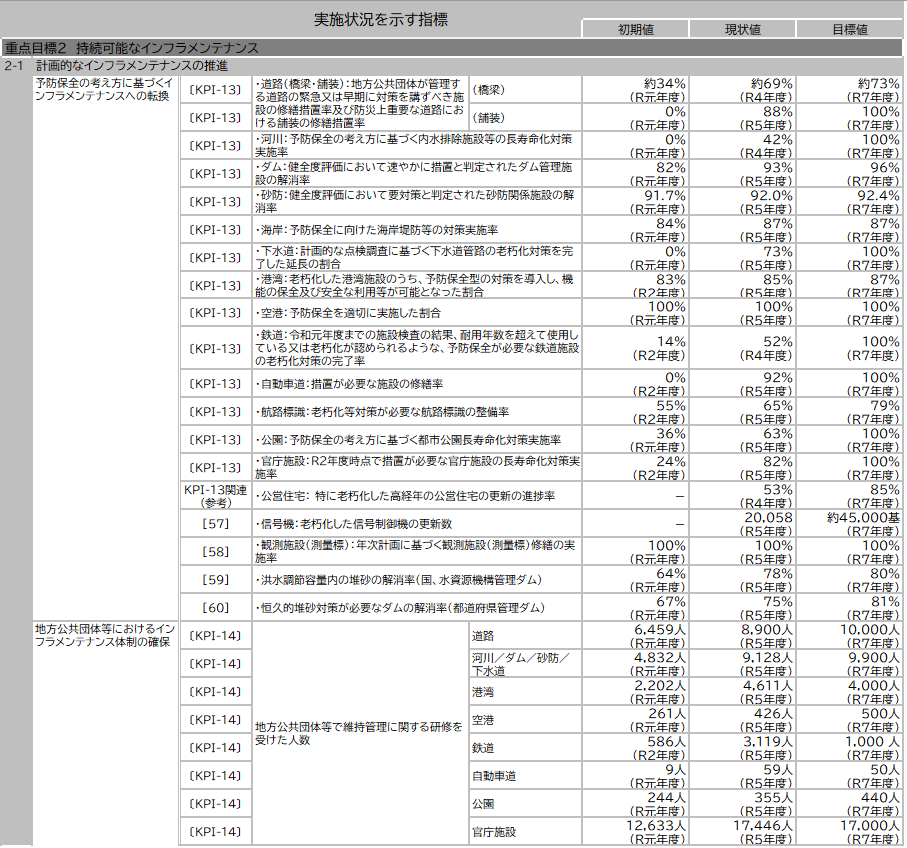Click the 約73% target value cell
Screen dimensions: 907x848
click(849, 90)
